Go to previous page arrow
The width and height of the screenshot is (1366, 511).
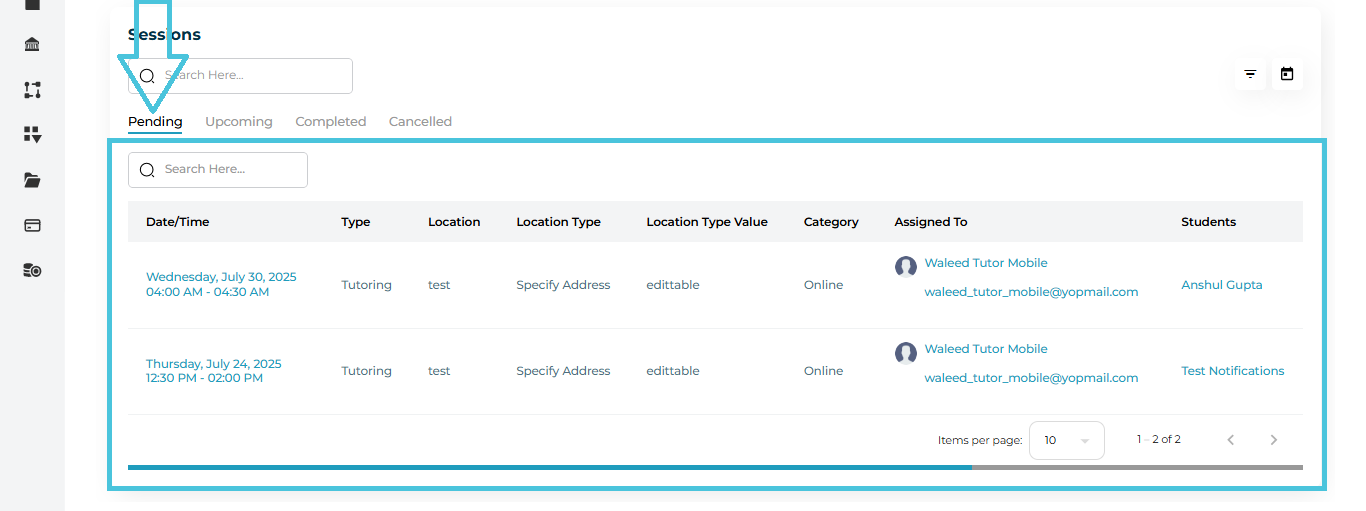click(1231, 440)
